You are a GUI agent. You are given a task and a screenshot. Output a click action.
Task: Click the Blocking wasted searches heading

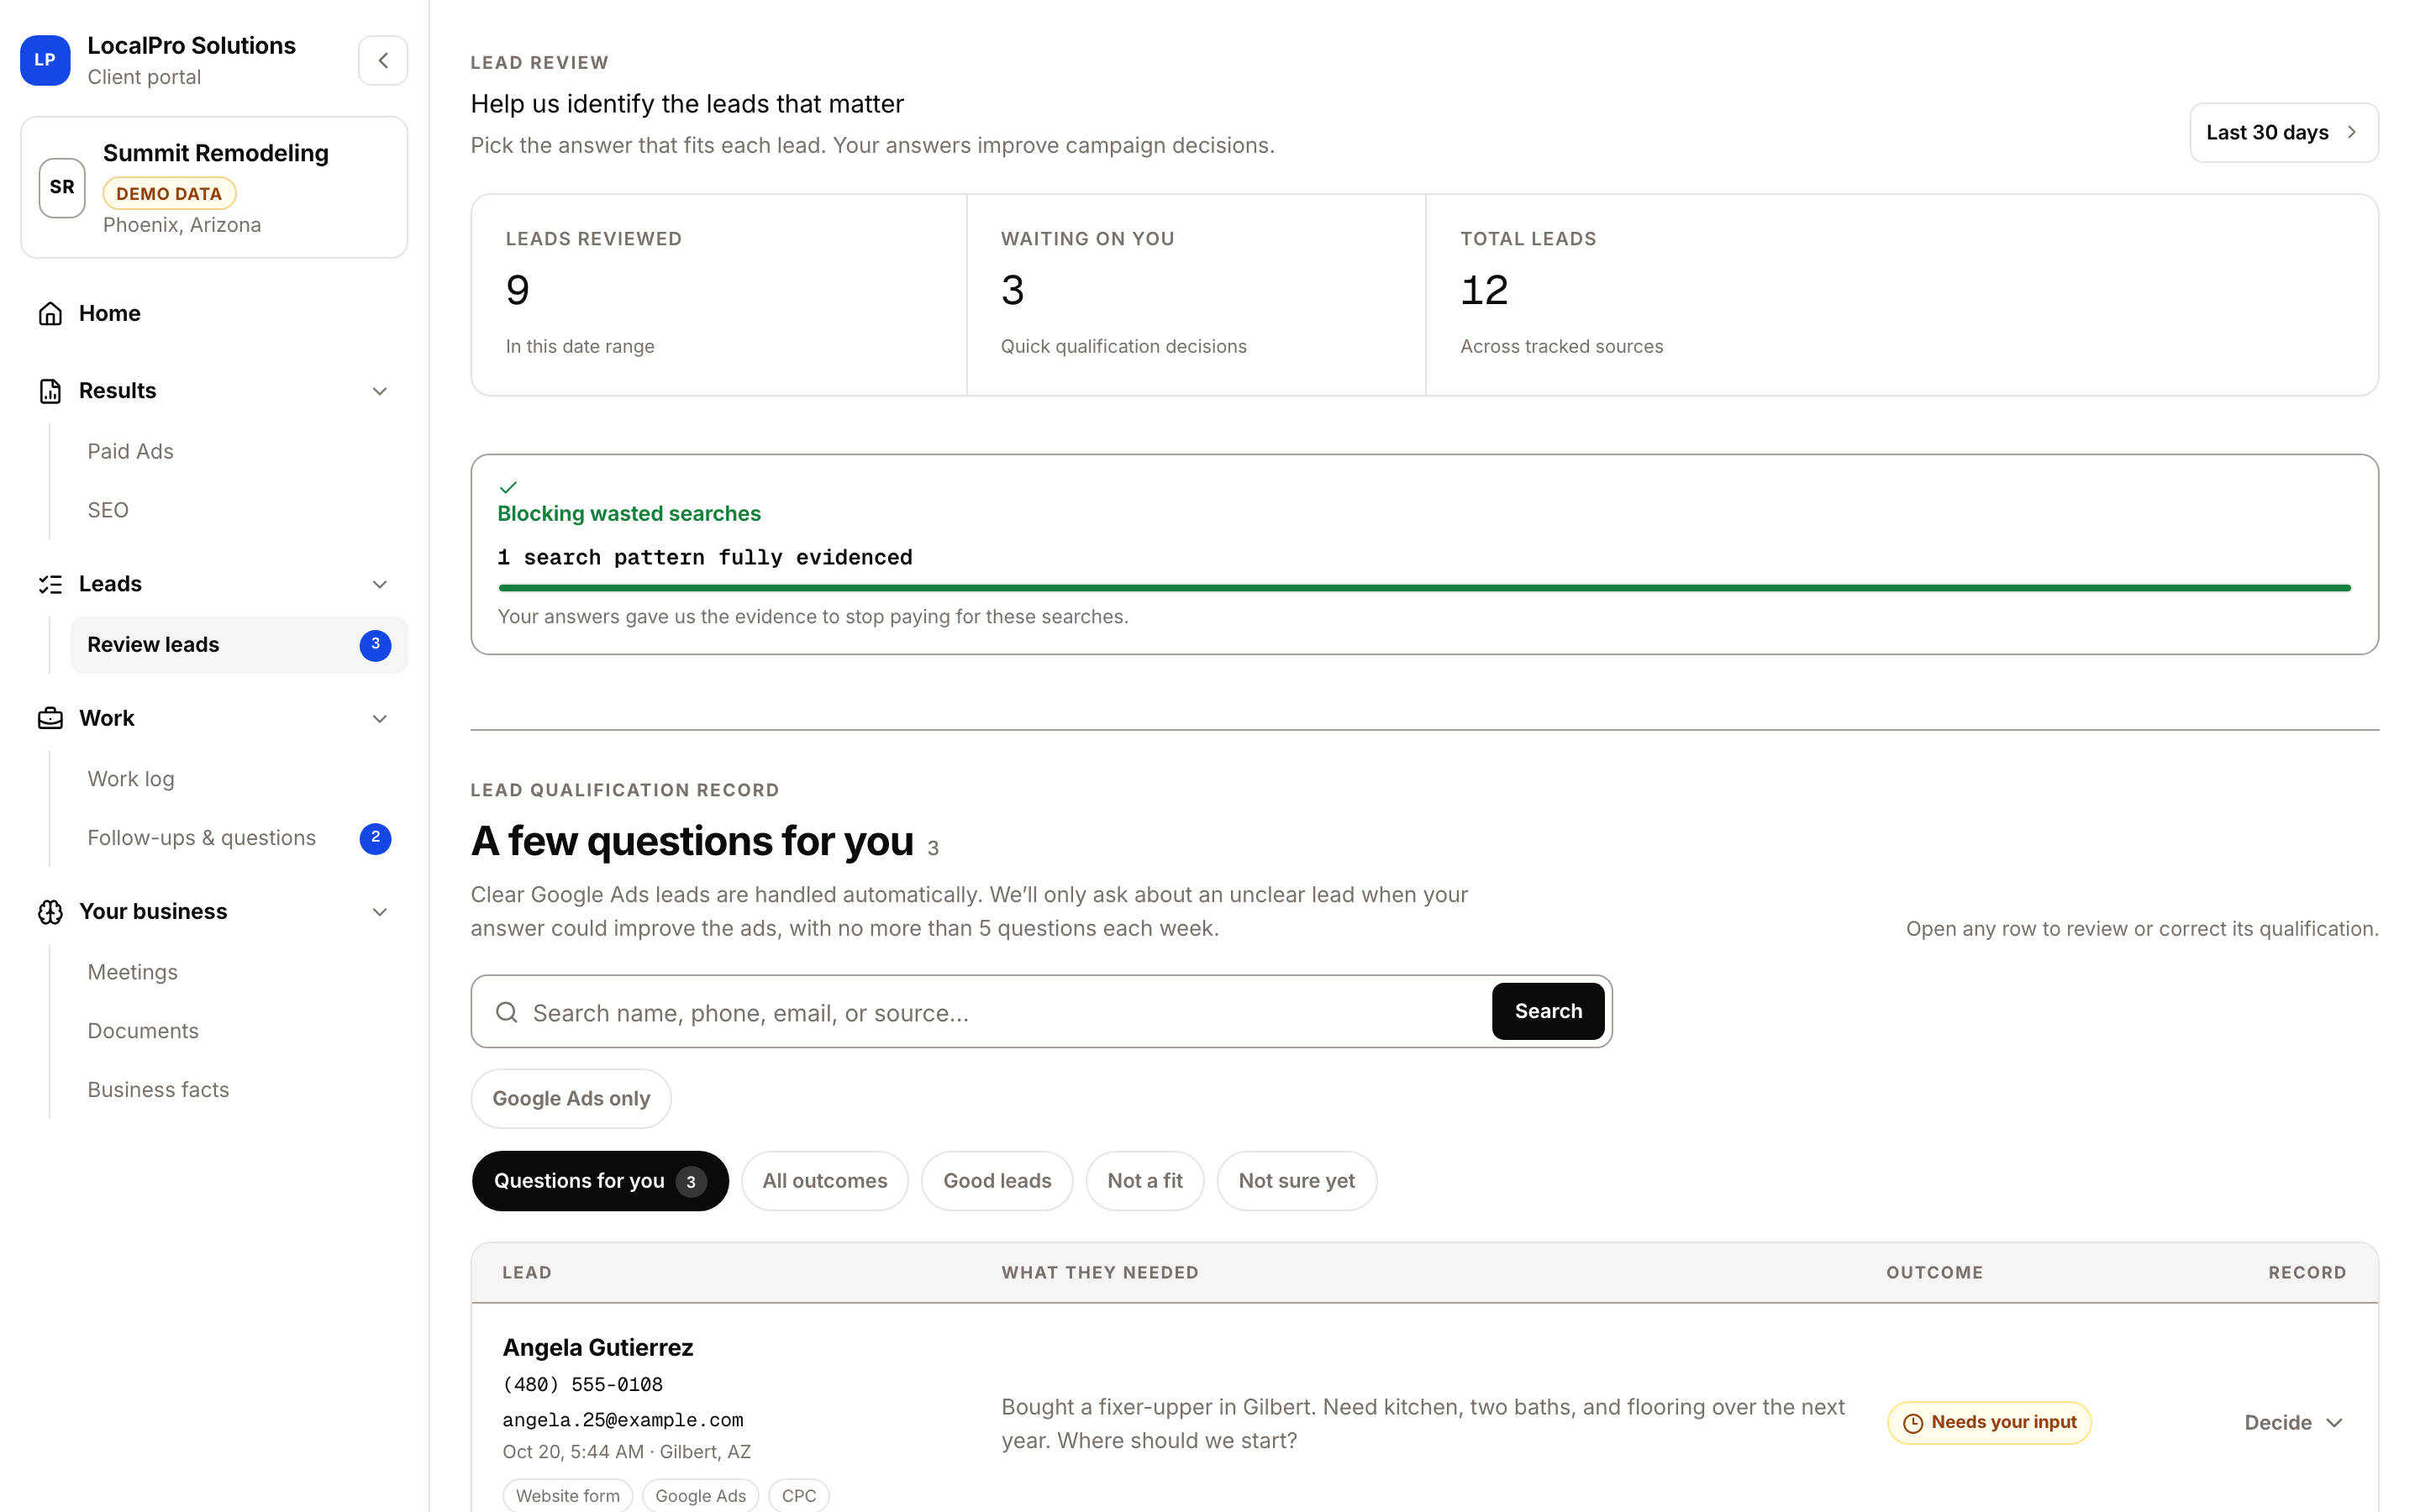click(x=629, y=513)
